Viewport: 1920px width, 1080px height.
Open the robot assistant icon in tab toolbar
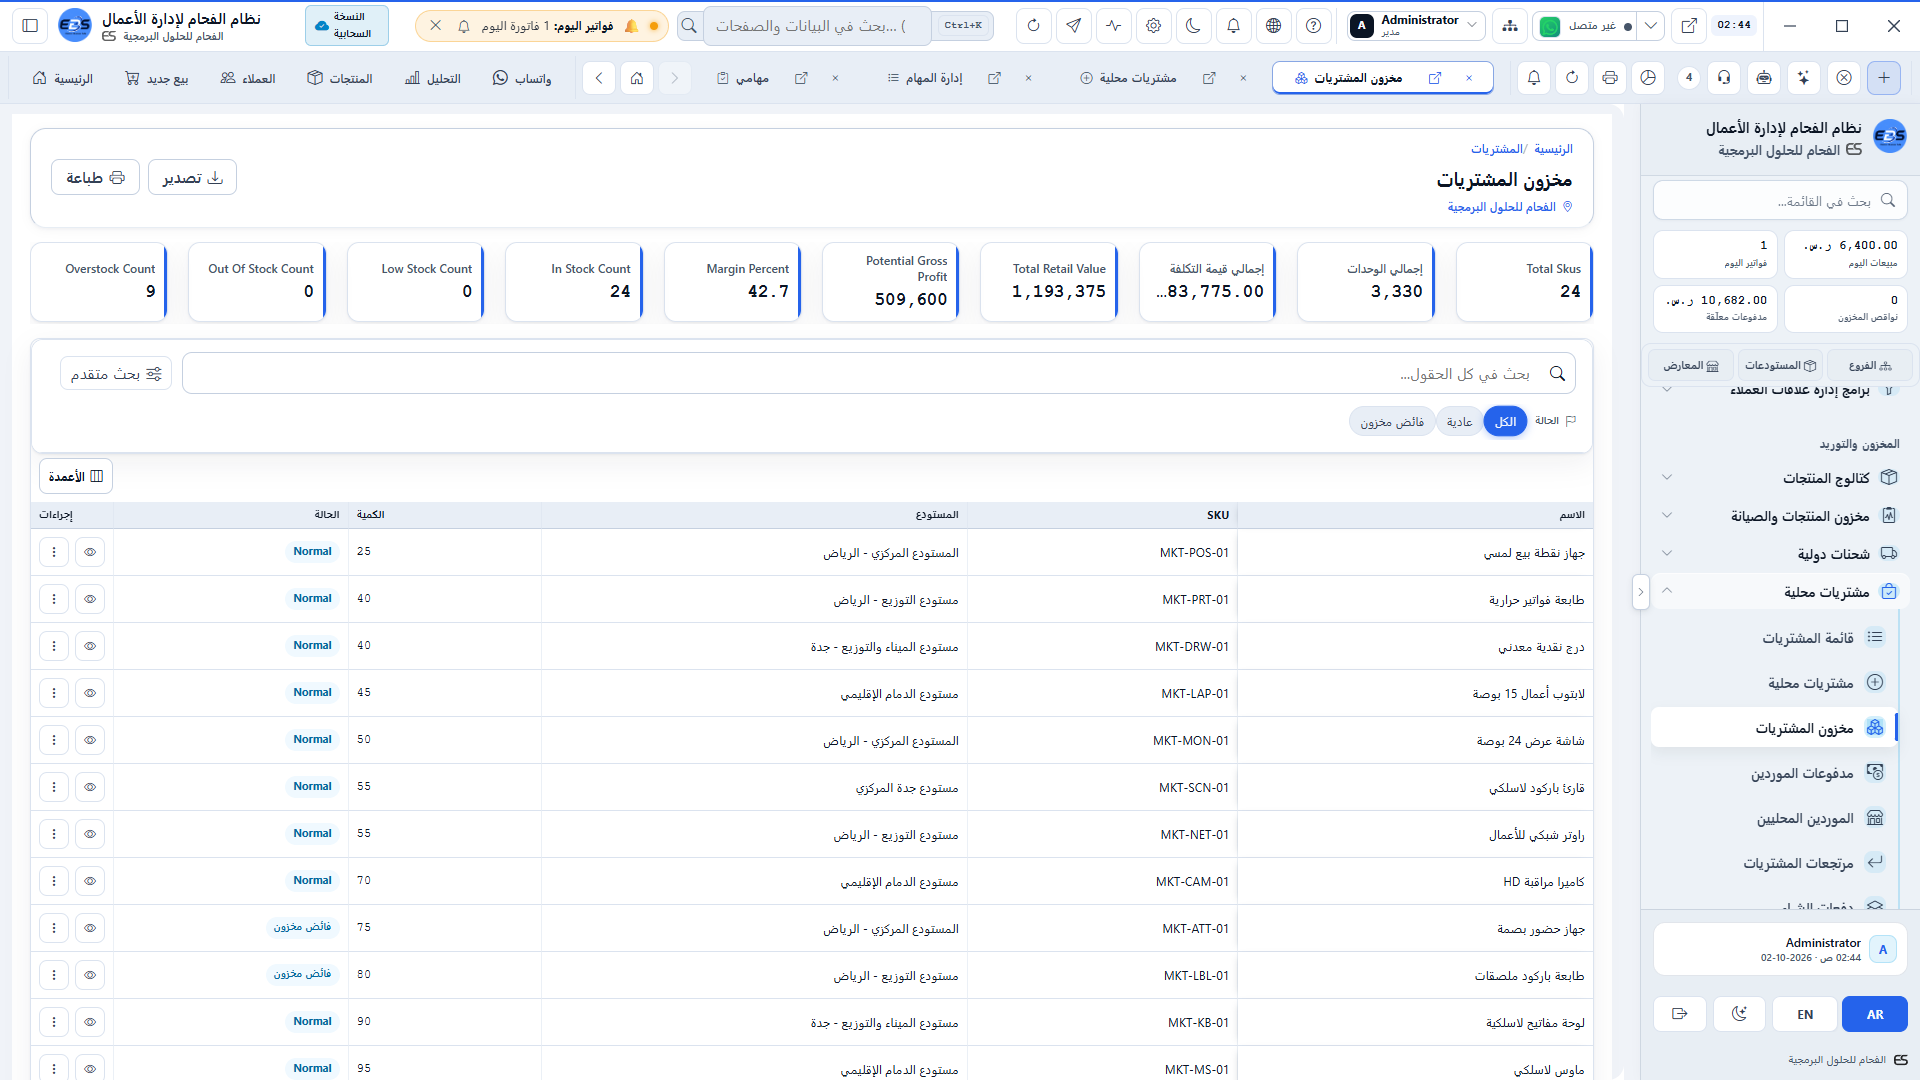click(x=1764, y=78)
